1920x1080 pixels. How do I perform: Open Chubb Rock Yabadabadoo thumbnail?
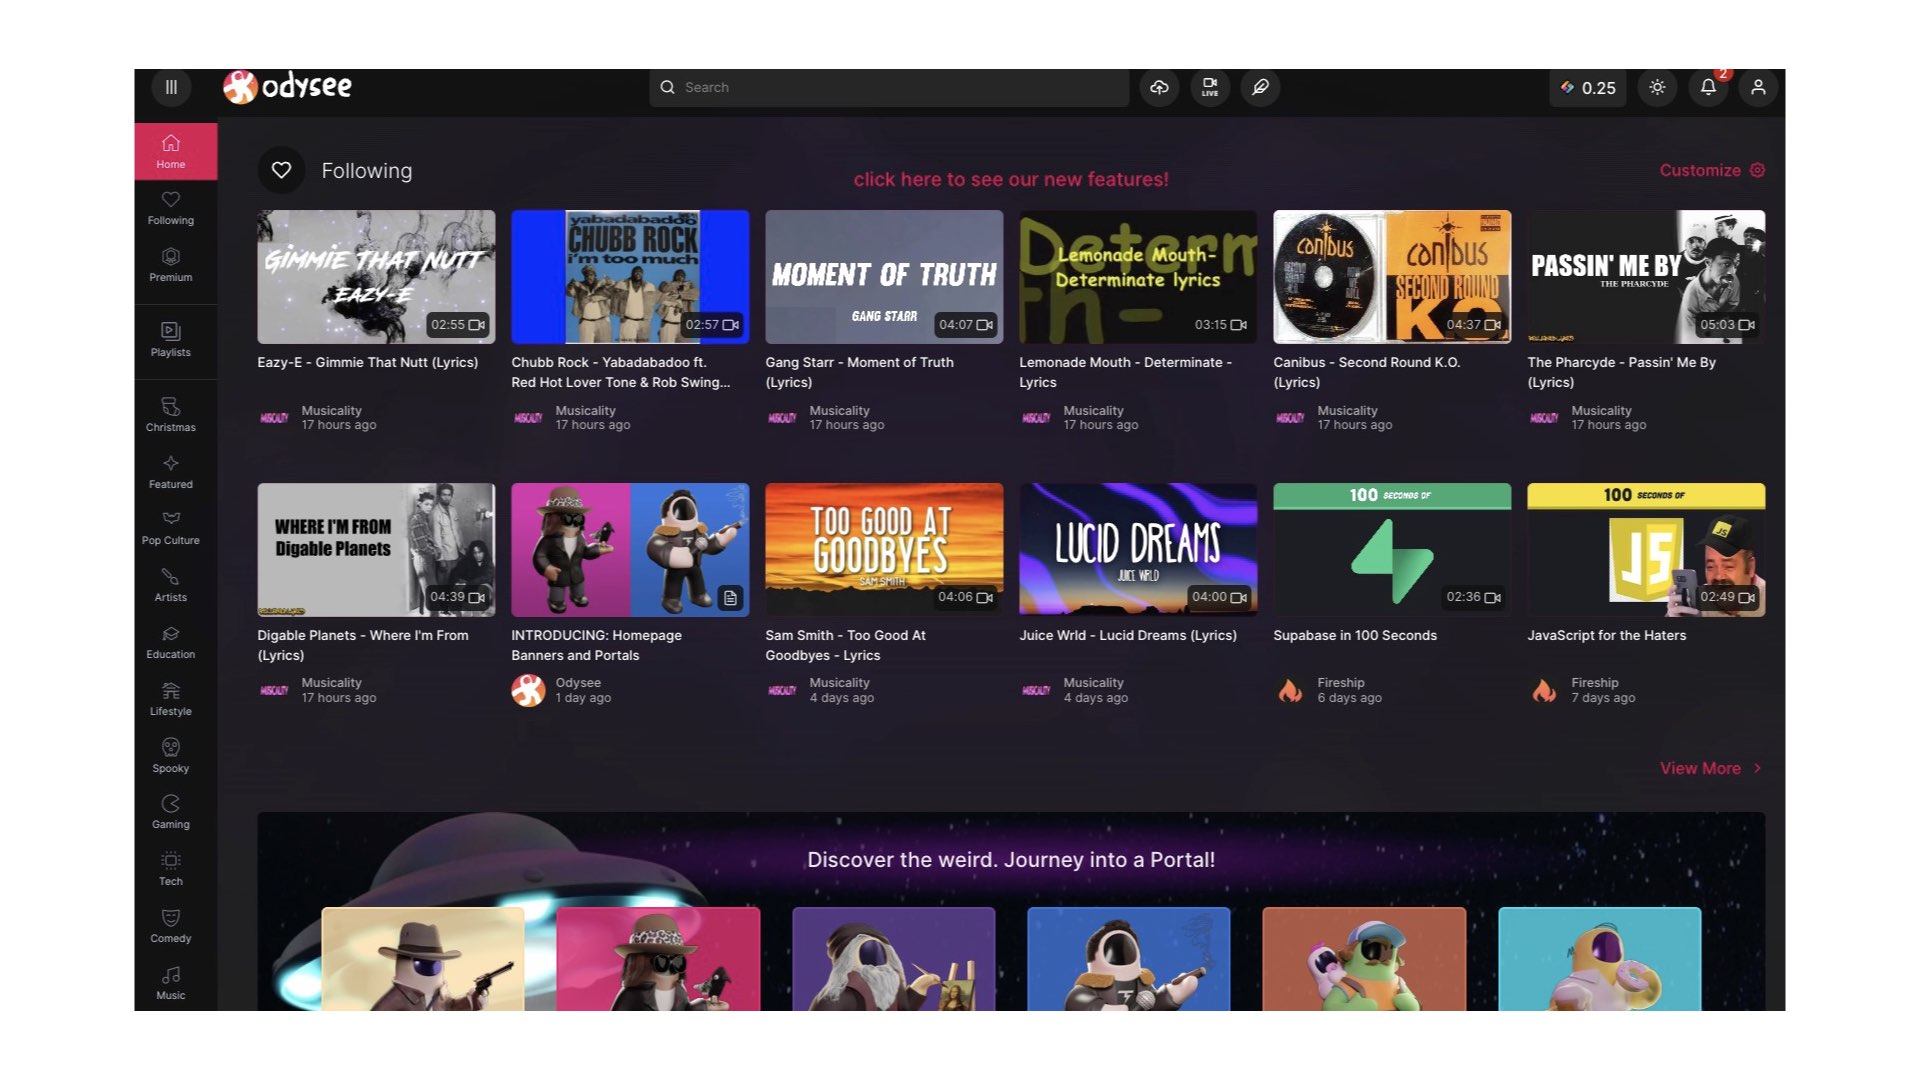coord(630,277)
